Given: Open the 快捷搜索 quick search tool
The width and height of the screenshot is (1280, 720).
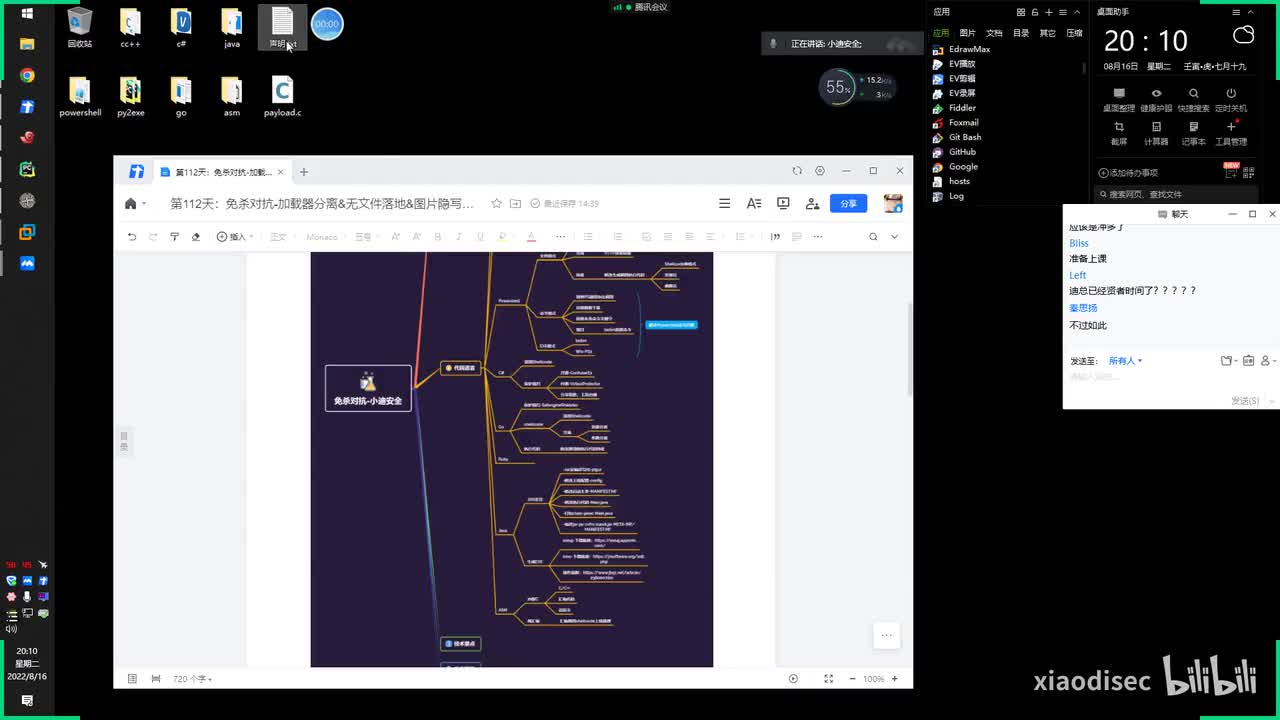Looking at the screenshot, I should coord(1193,99).
